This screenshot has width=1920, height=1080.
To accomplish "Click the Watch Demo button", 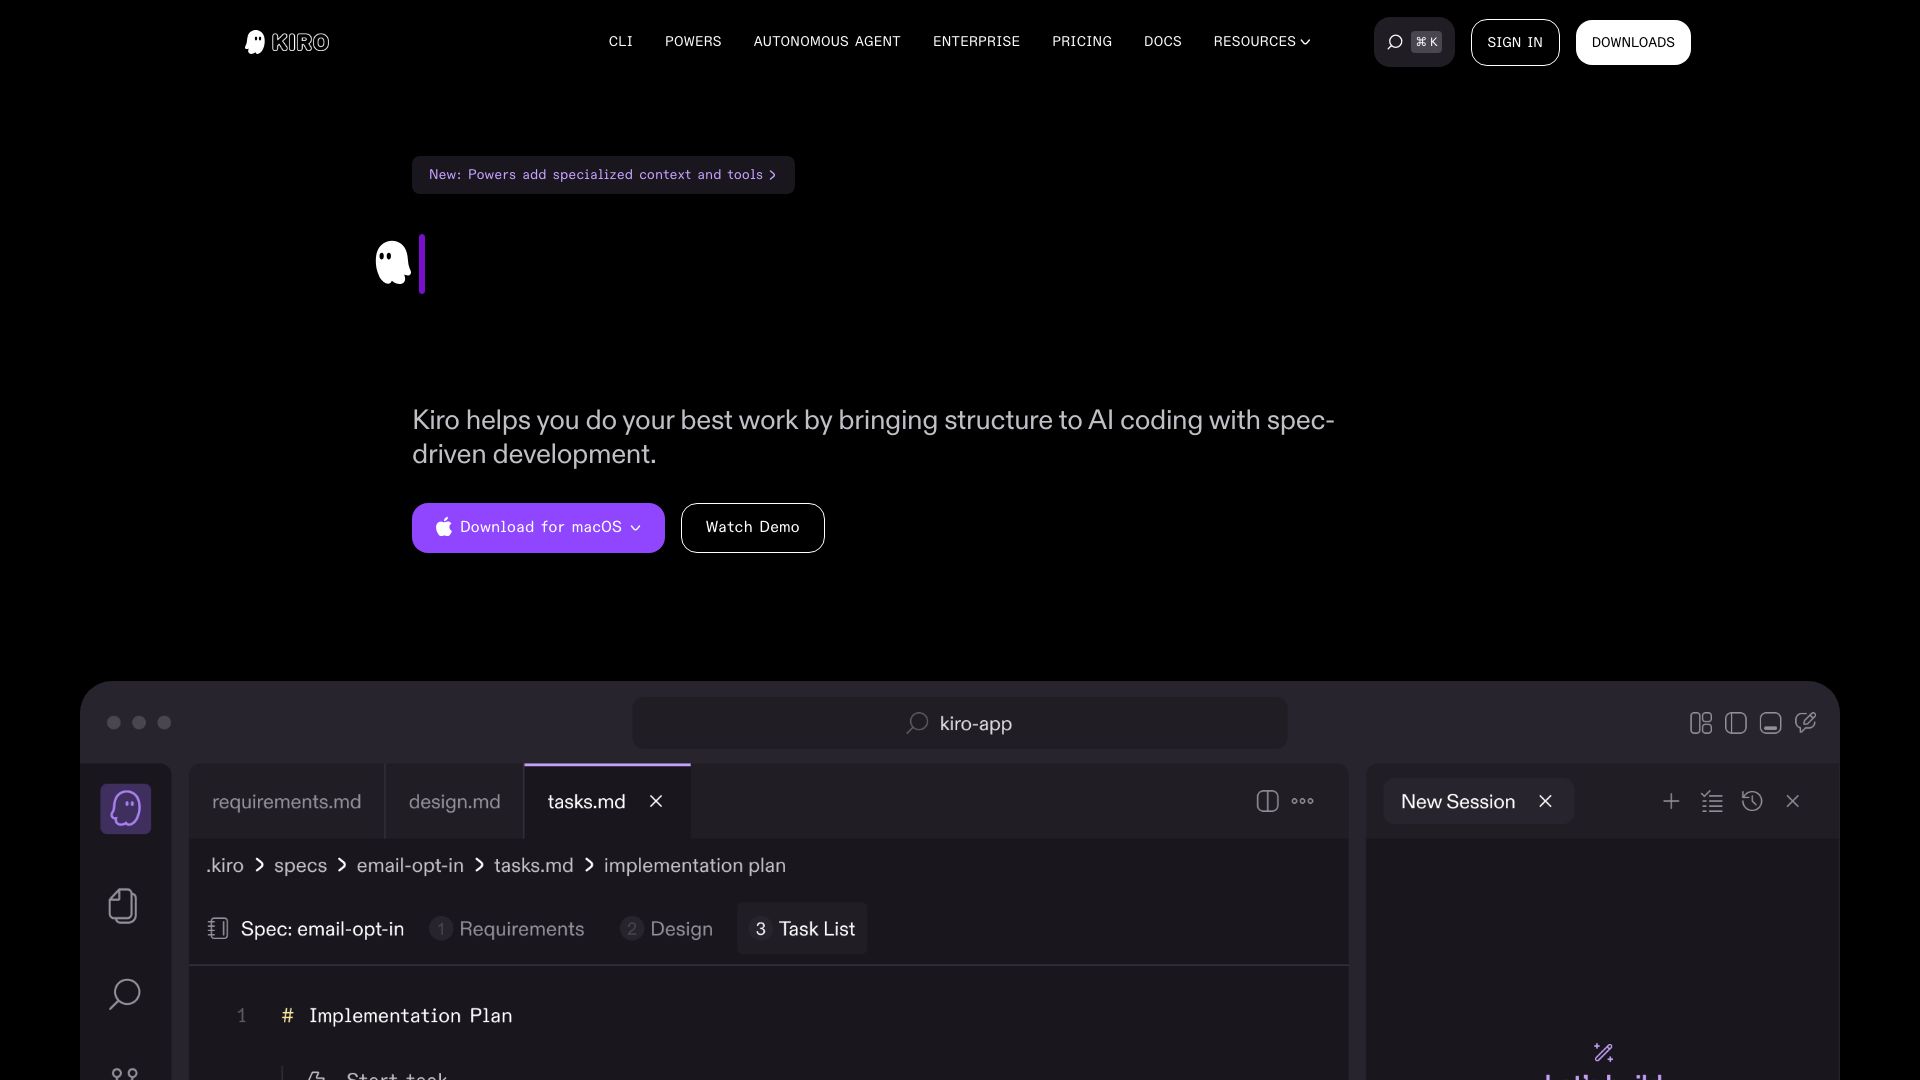I will (x=752, y=527).
